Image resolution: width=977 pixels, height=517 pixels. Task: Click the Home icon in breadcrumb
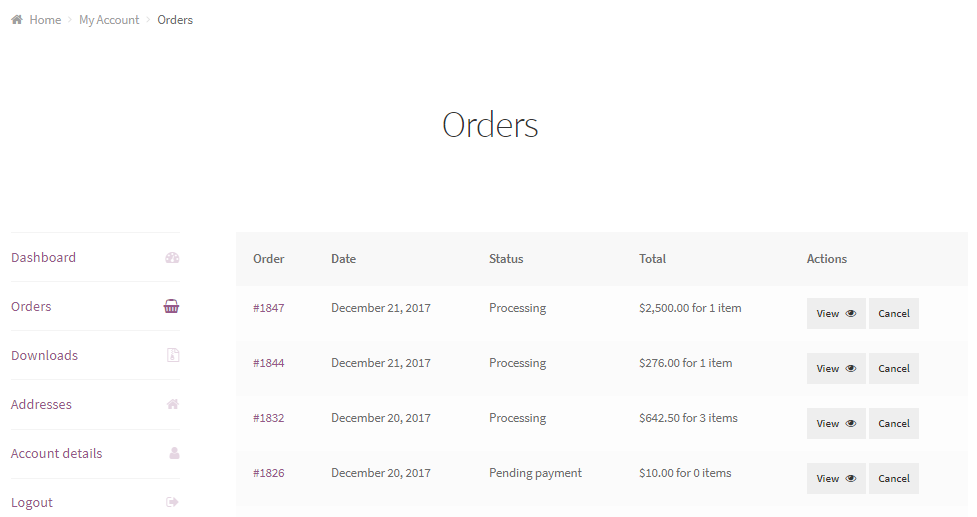pos(17,20)
